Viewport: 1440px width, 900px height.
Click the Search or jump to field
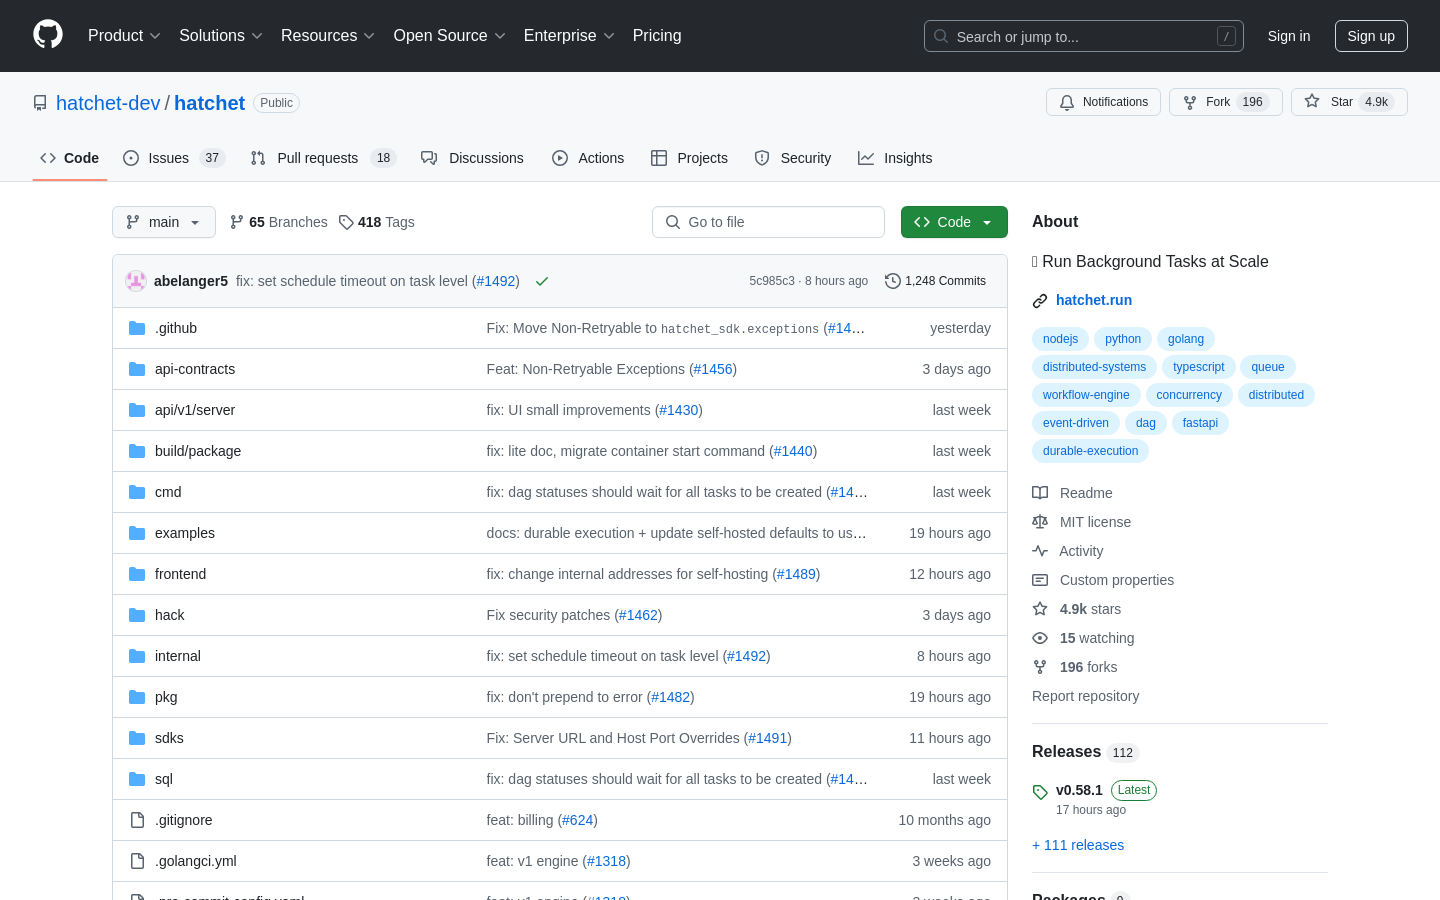pyautogui.click(x=1084, y=36)
